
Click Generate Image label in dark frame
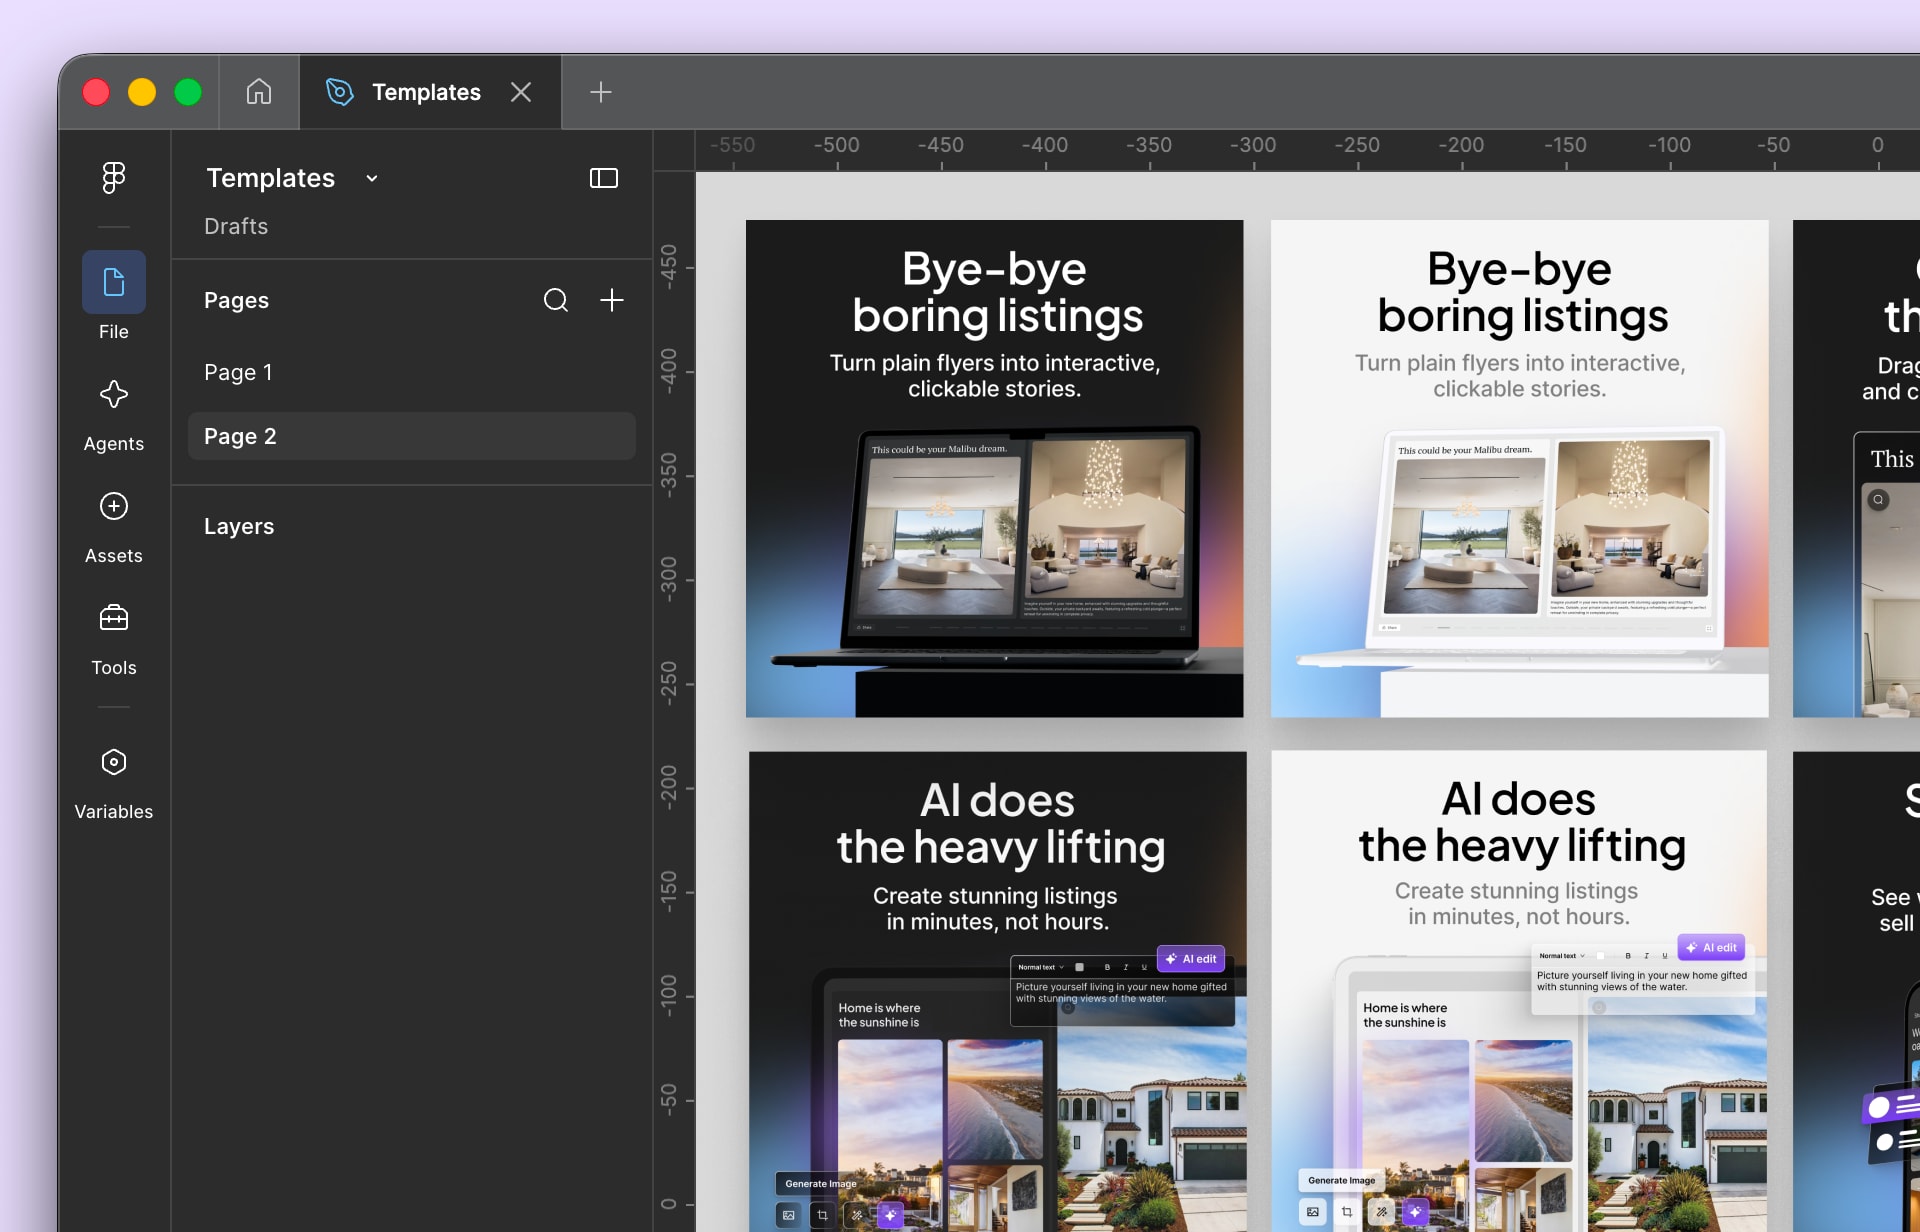click(x=821, y=1184)
